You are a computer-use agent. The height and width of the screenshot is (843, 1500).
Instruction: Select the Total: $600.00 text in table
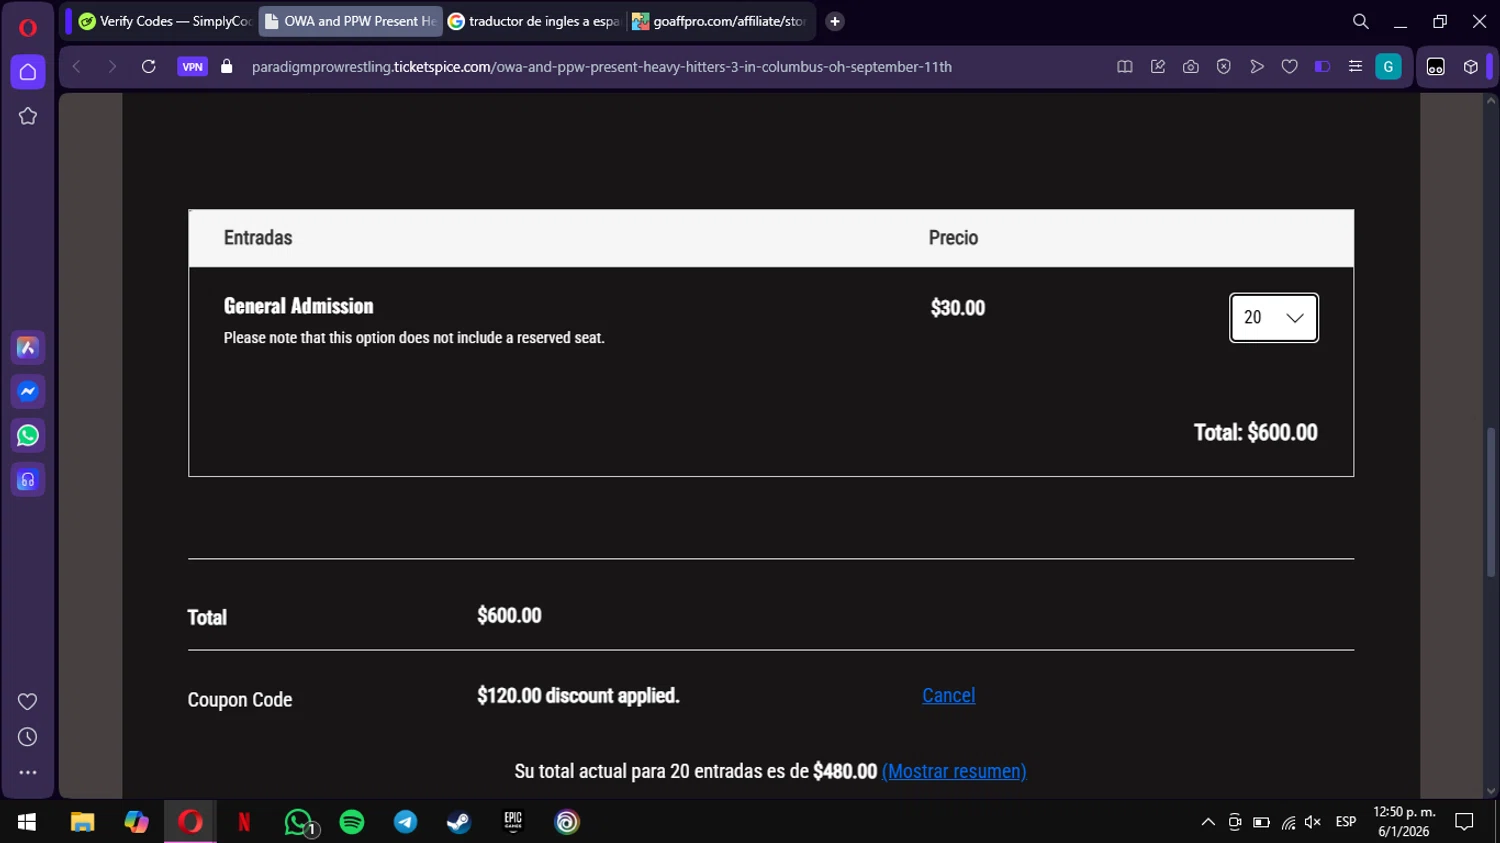(1255, 433)
